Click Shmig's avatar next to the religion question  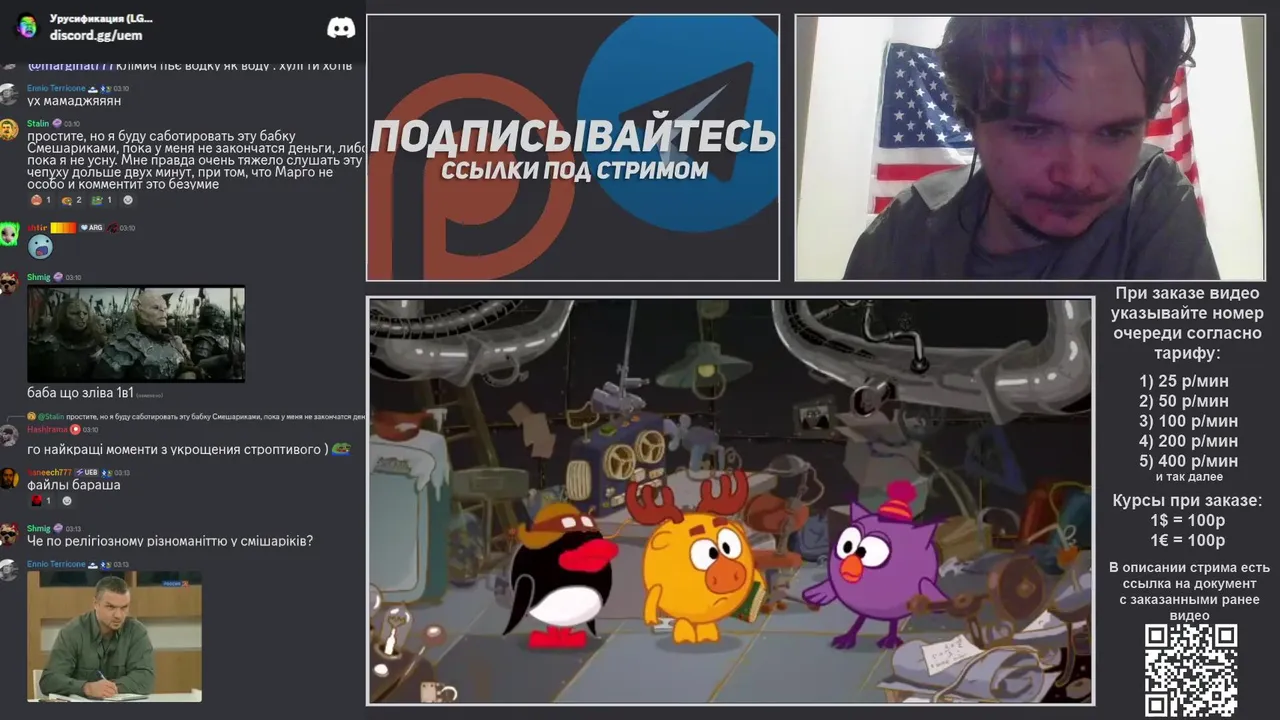coord(9,534)
